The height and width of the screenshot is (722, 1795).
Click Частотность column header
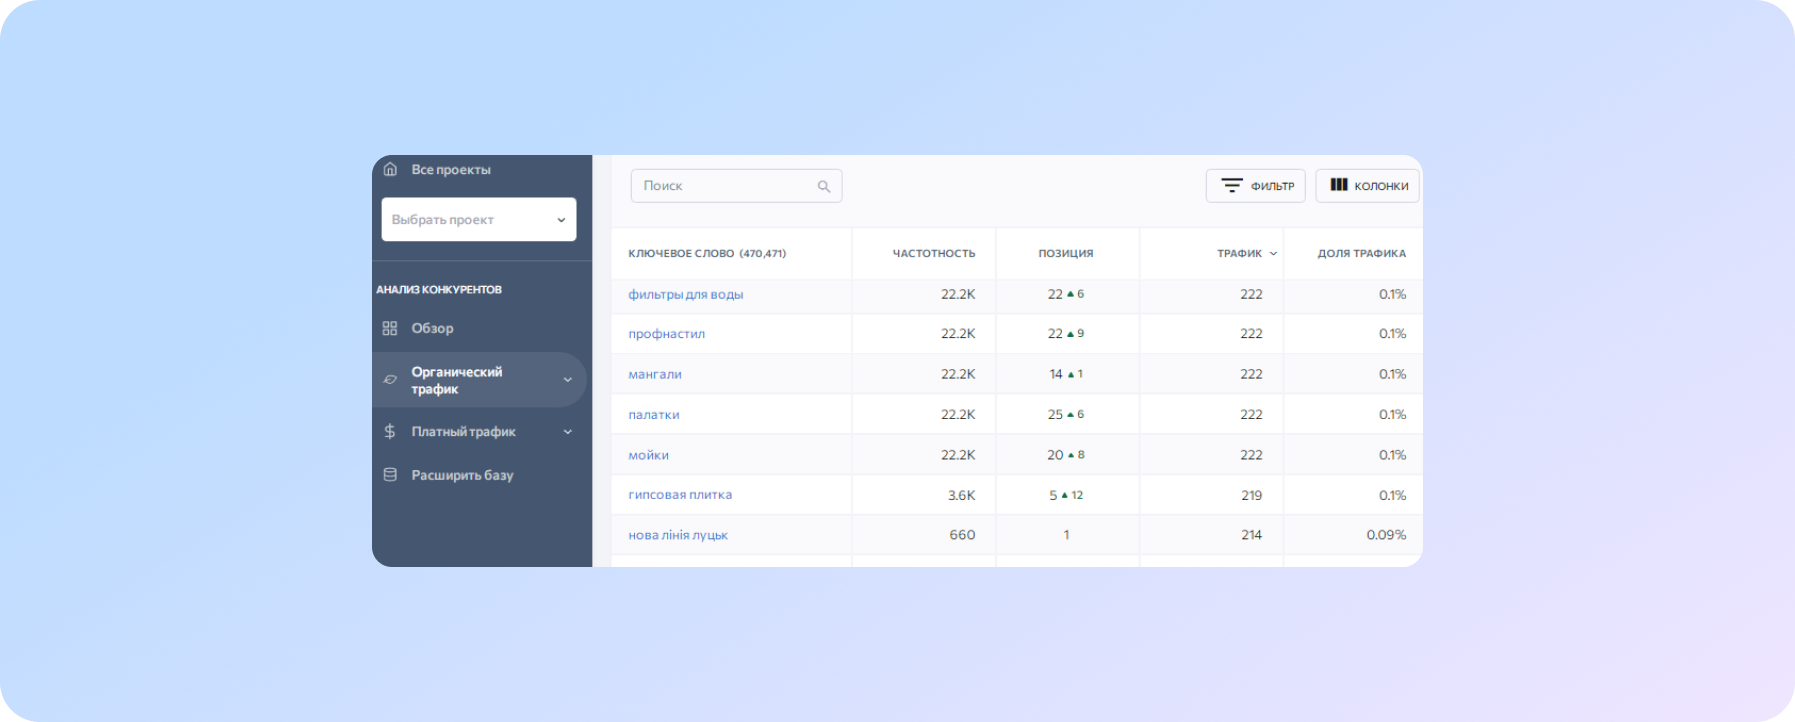(934, 254)
